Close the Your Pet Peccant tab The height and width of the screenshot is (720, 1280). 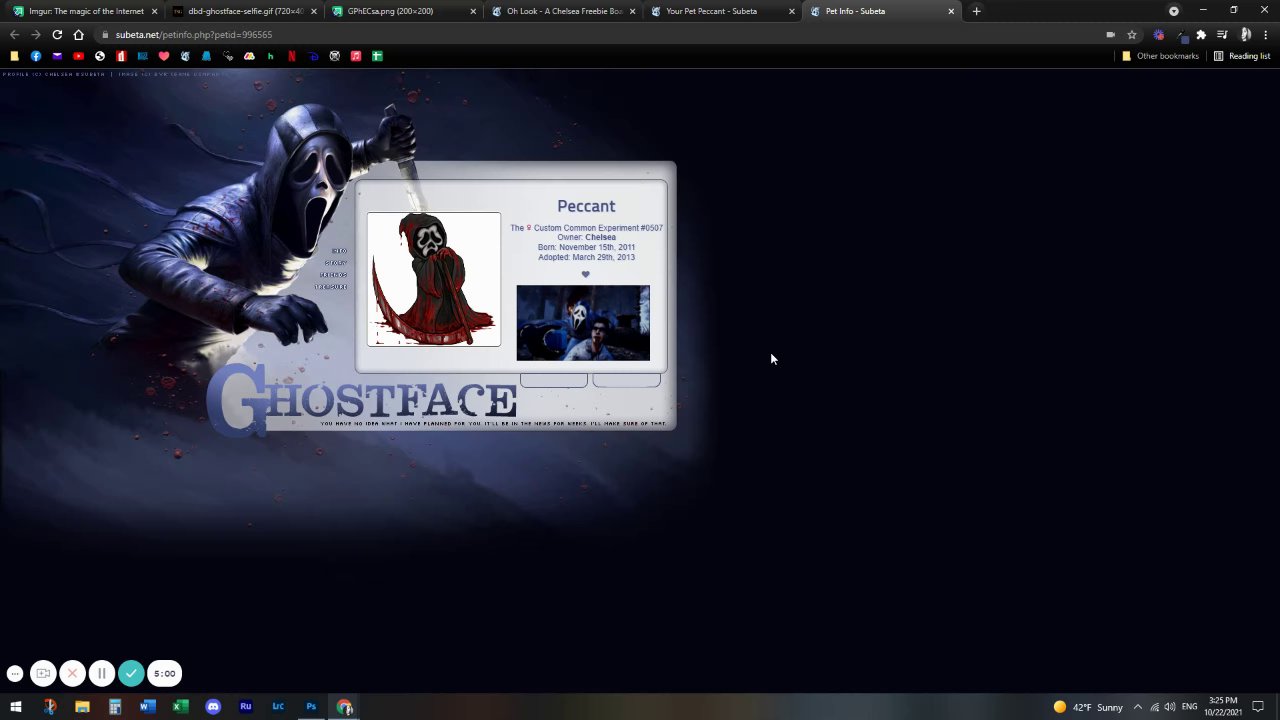[792, 11]
